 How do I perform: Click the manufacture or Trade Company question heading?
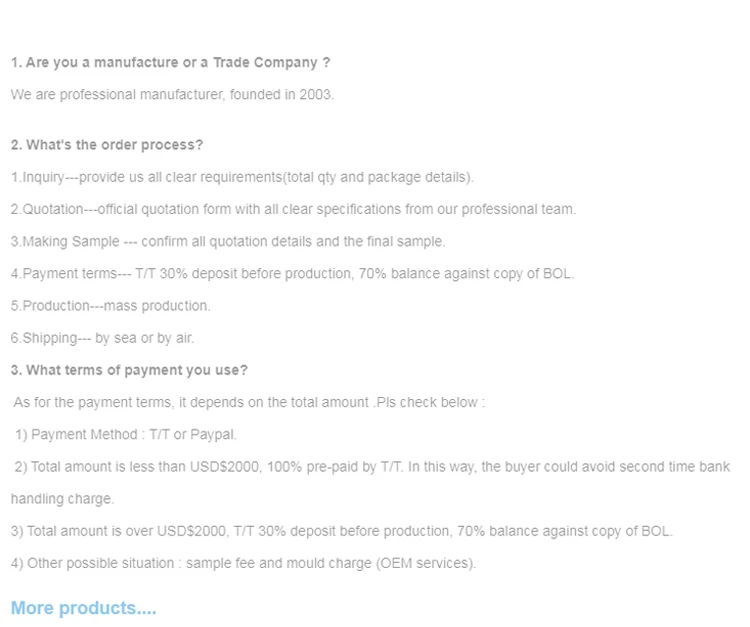170,63
